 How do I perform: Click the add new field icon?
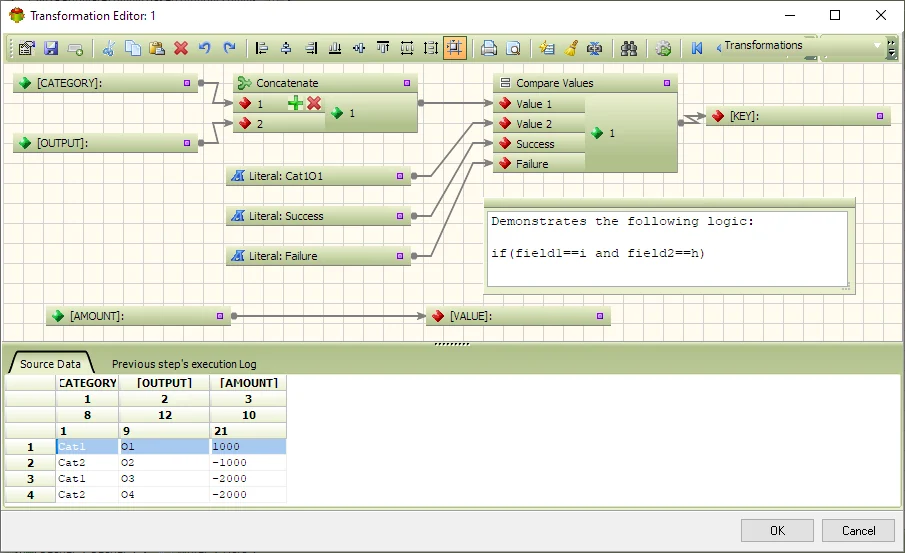point(76,48)
